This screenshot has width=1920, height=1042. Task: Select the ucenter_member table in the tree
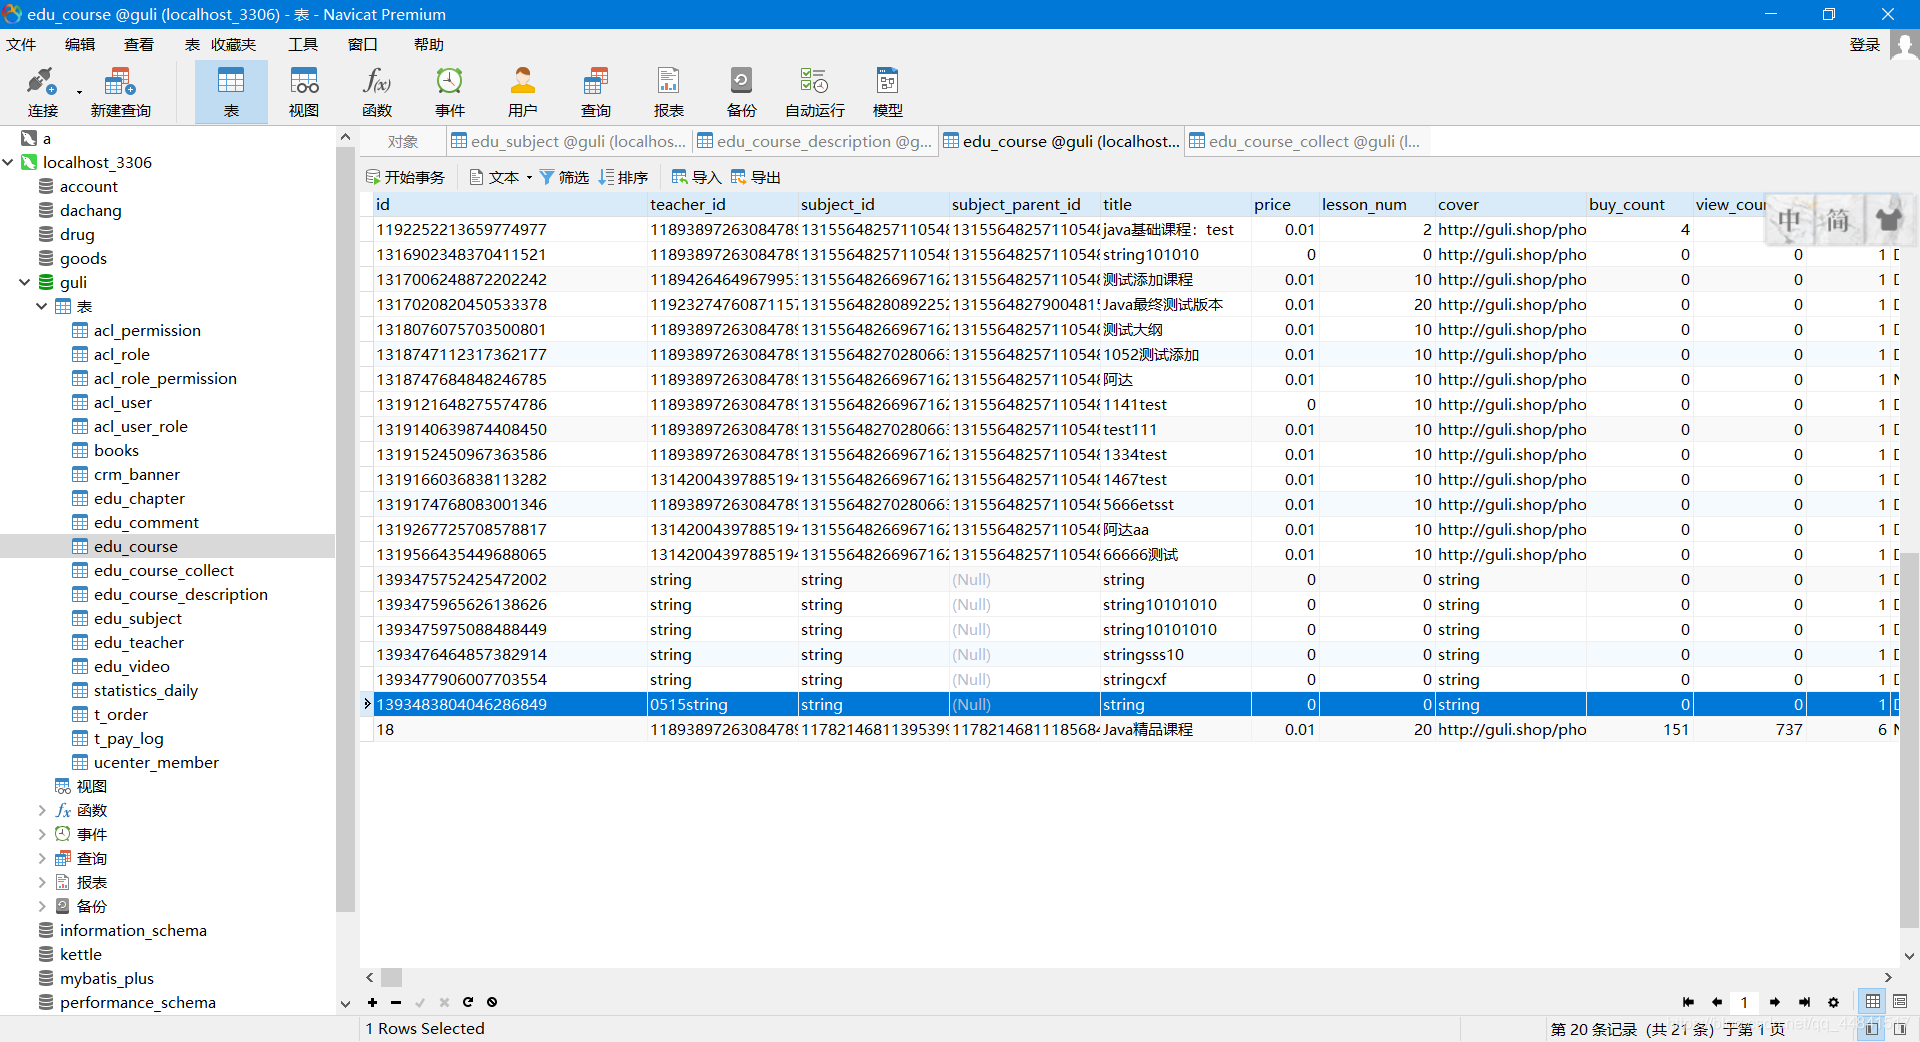(x=156, y=762)
